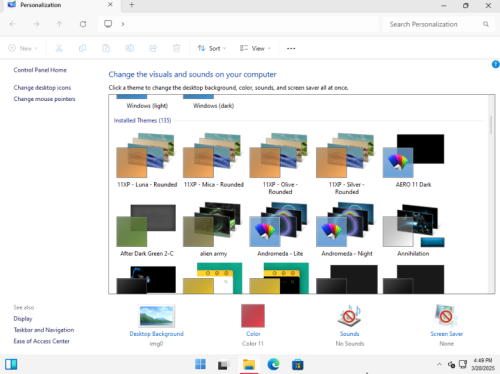Click the Cut scissors icon
The height and width of the screenshot is (374, 500).
coord(59,48)
